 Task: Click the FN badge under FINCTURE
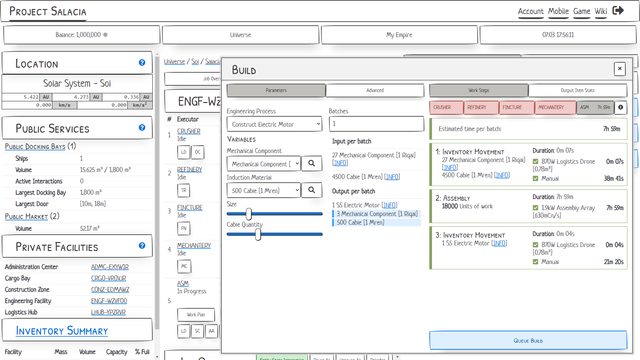(183, 228)
